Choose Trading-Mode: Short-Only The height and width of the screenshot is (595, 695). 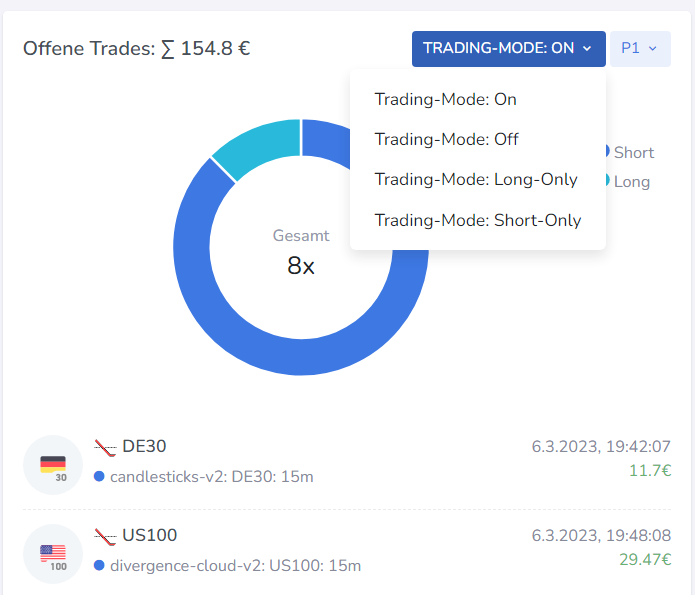coord(478,220)
